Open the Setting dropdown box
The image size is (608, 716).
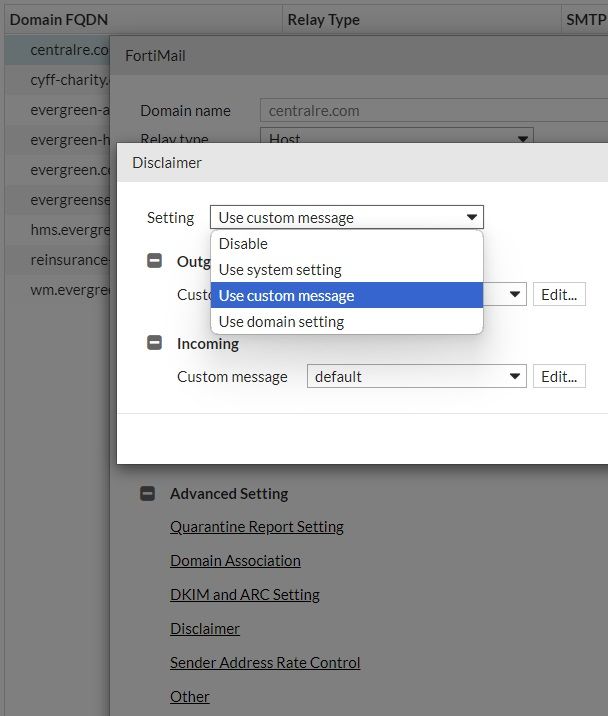346,217
